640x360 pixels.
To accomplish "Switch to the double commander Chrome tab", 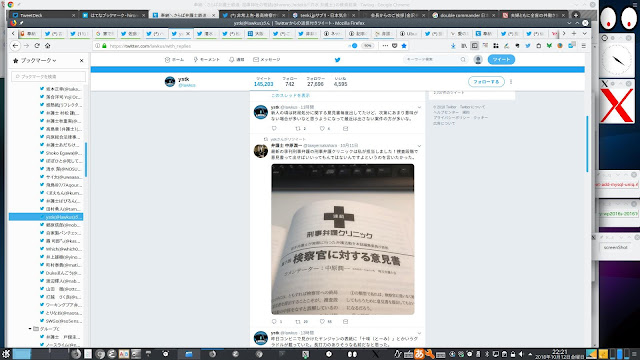I will pyautogui.click(x=463, y=15).
